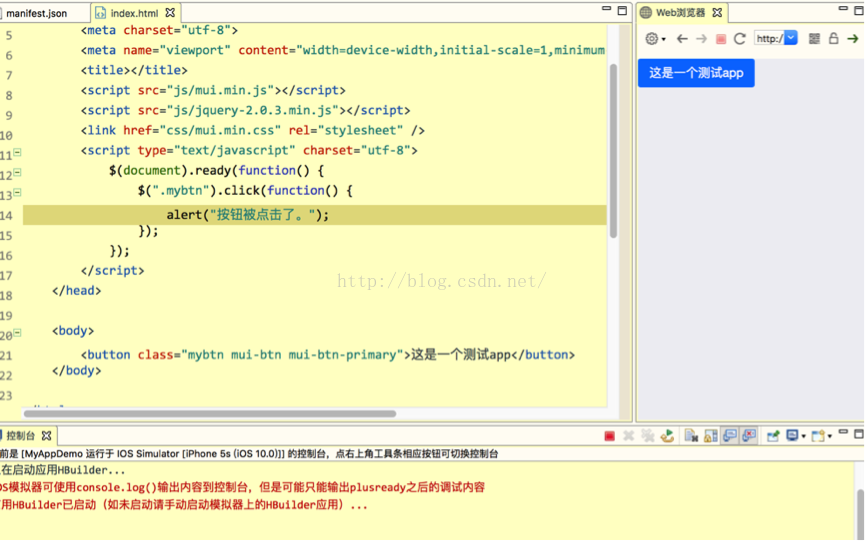Viewport: 865px width, 541px height.
Task: Click the editor horizontal scrollbar thumb
Action: point(210,414)
